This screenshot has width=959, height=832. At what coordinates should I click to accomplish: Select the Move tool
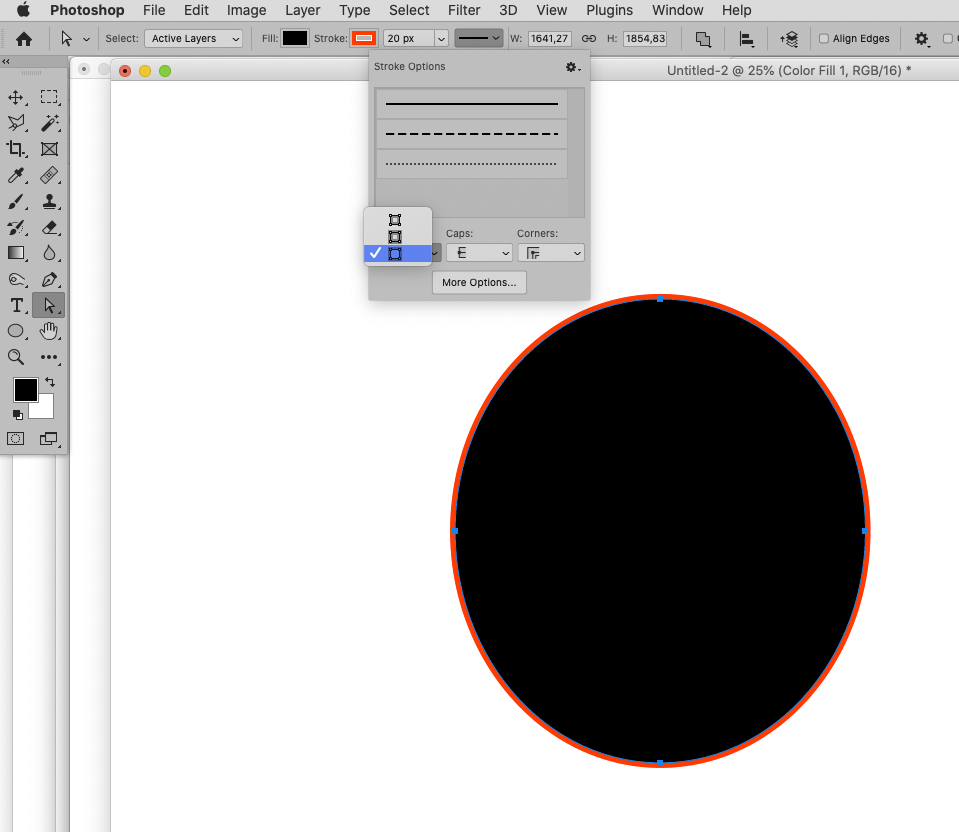click(15, 97)
